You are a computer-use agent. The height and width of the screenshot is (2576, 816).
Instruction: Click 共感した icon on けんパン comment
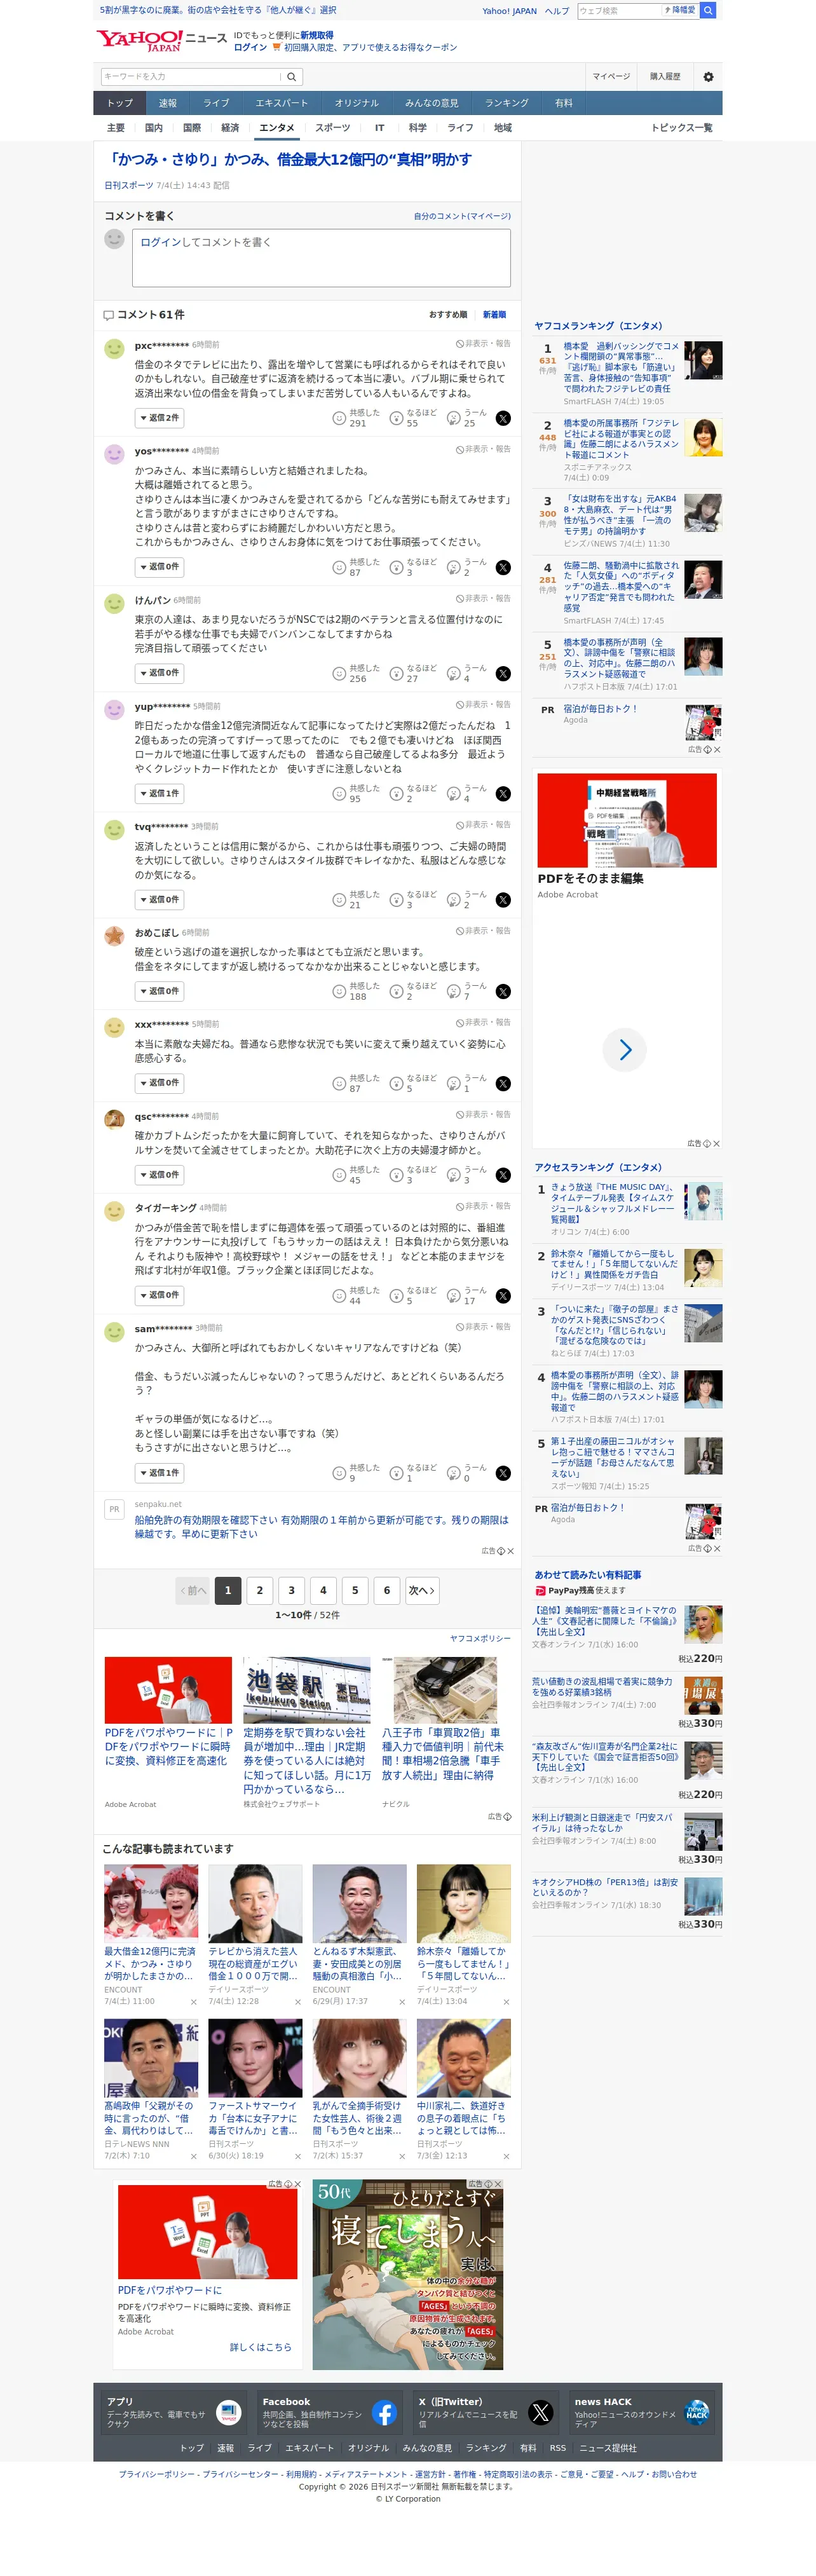tap(339, 674)
